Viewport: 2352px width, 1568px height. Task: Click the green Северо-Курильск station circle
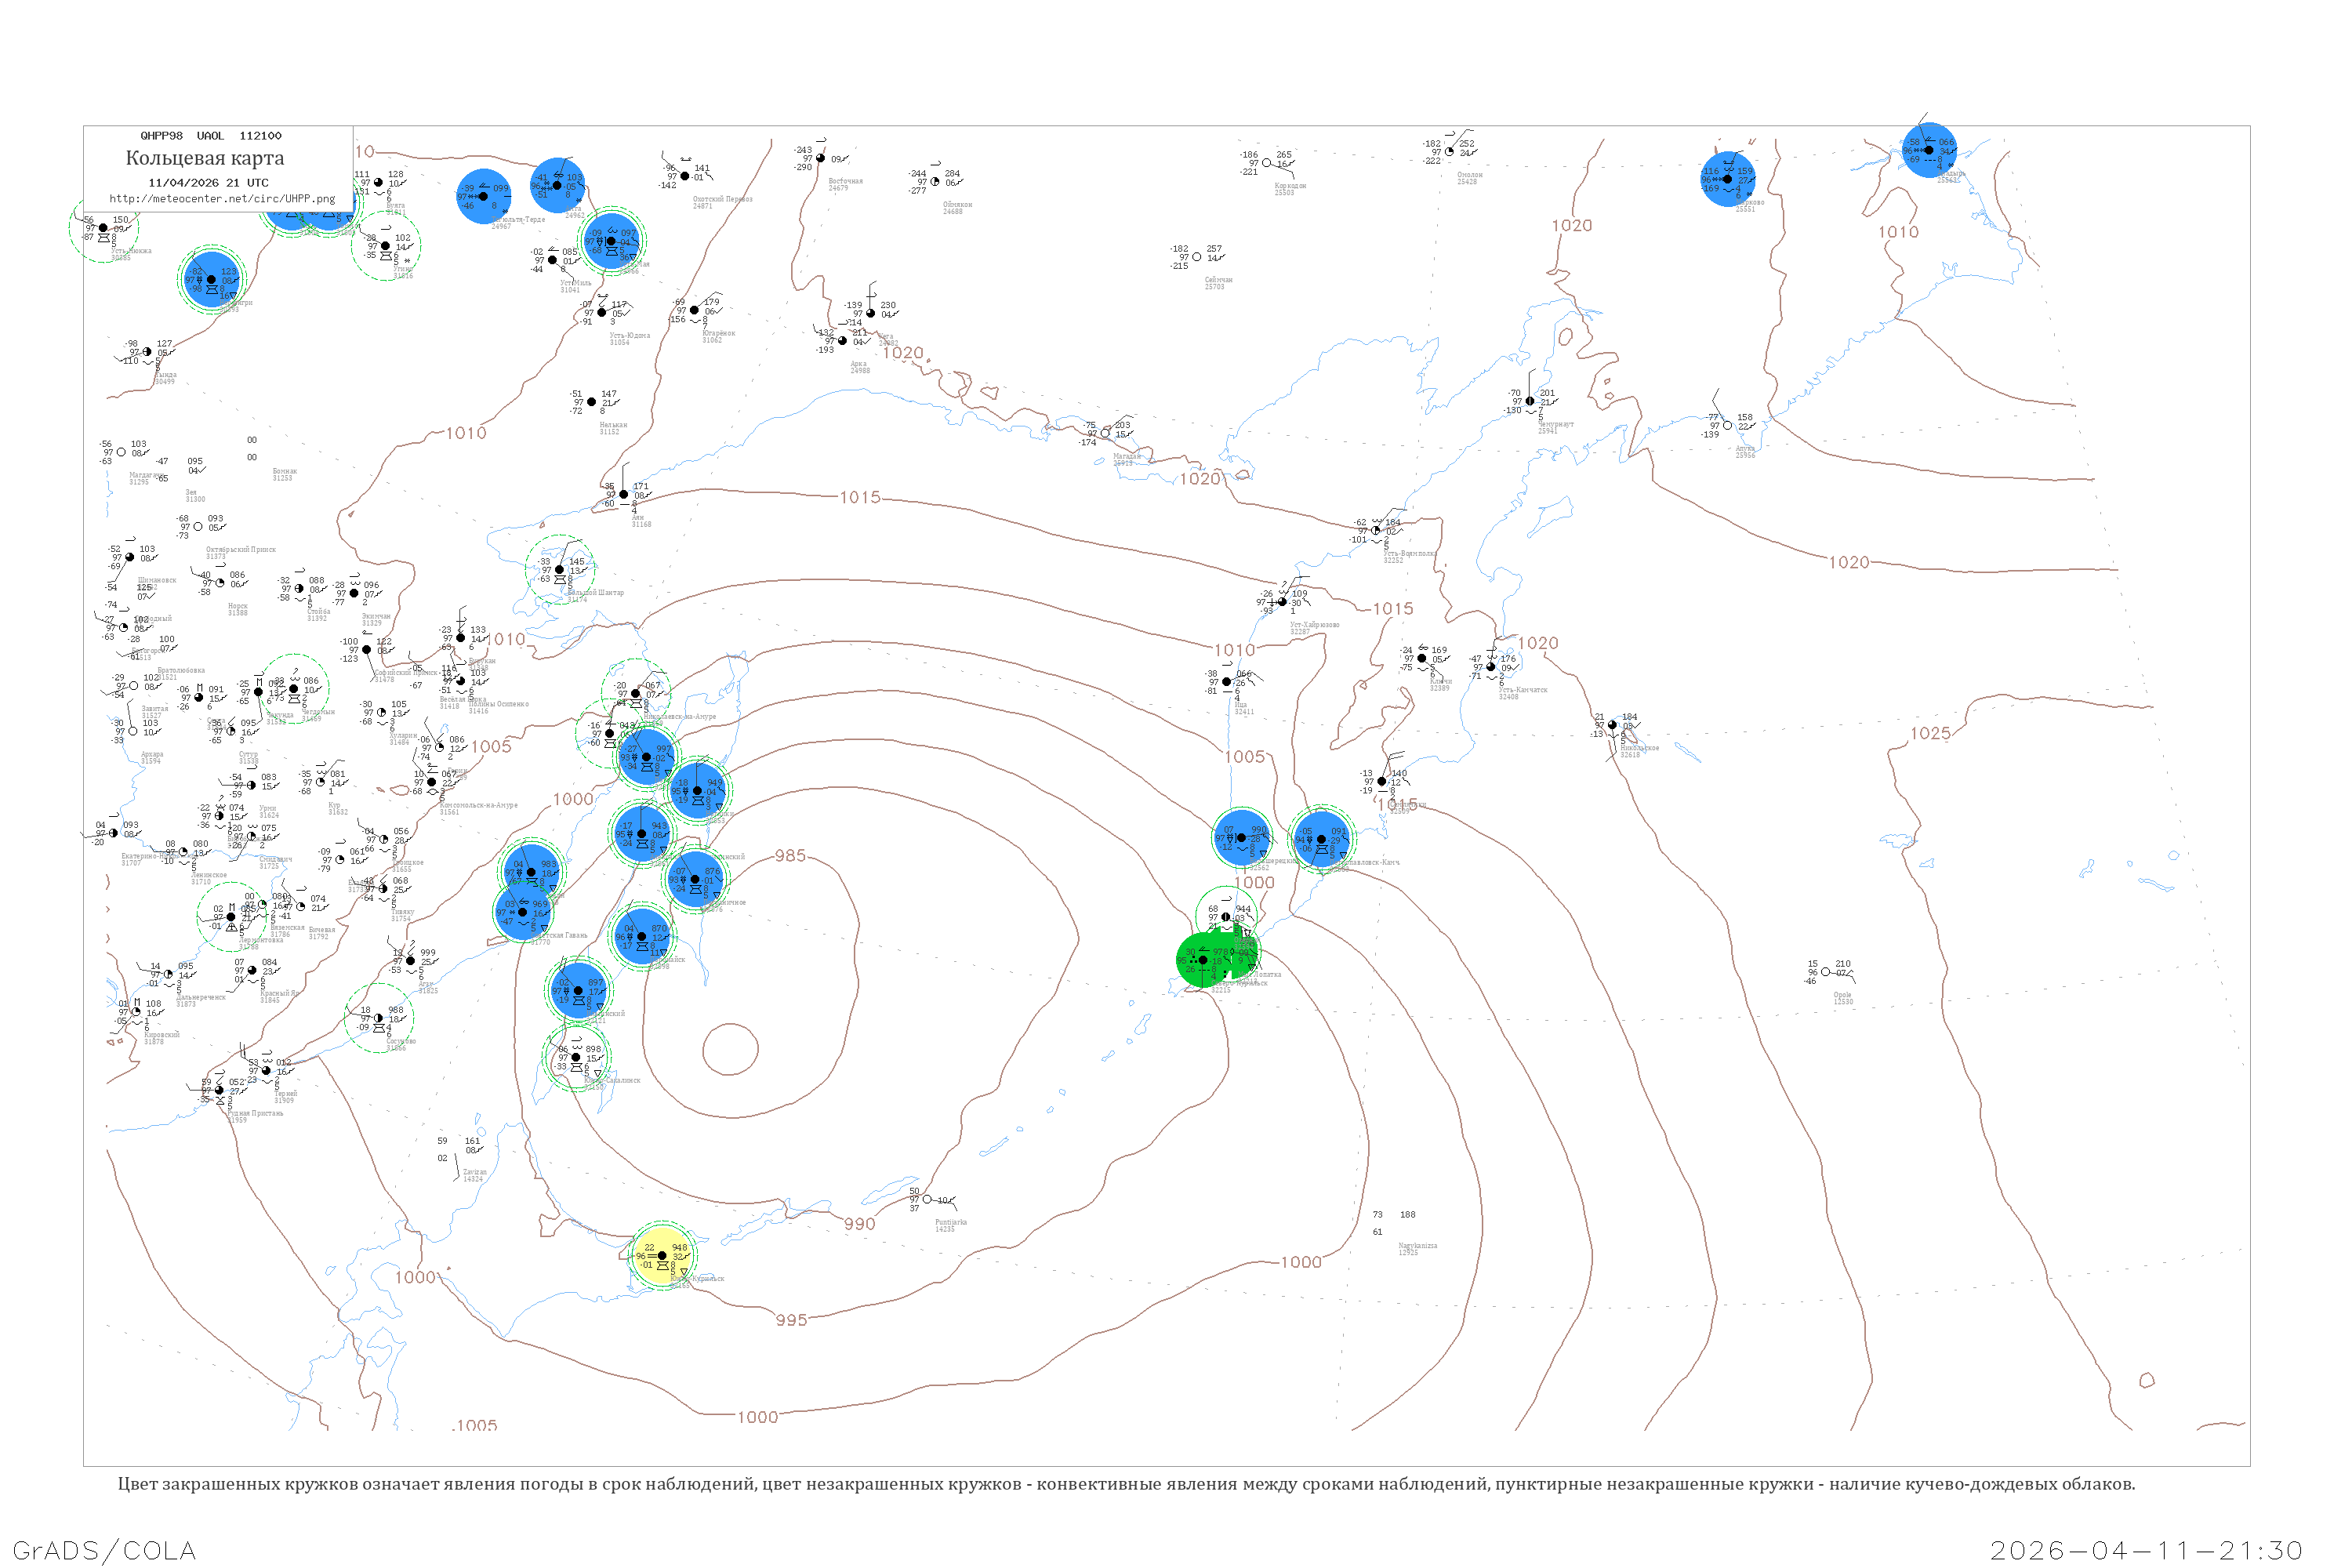pyautogui.click(x=1204, y=960)
